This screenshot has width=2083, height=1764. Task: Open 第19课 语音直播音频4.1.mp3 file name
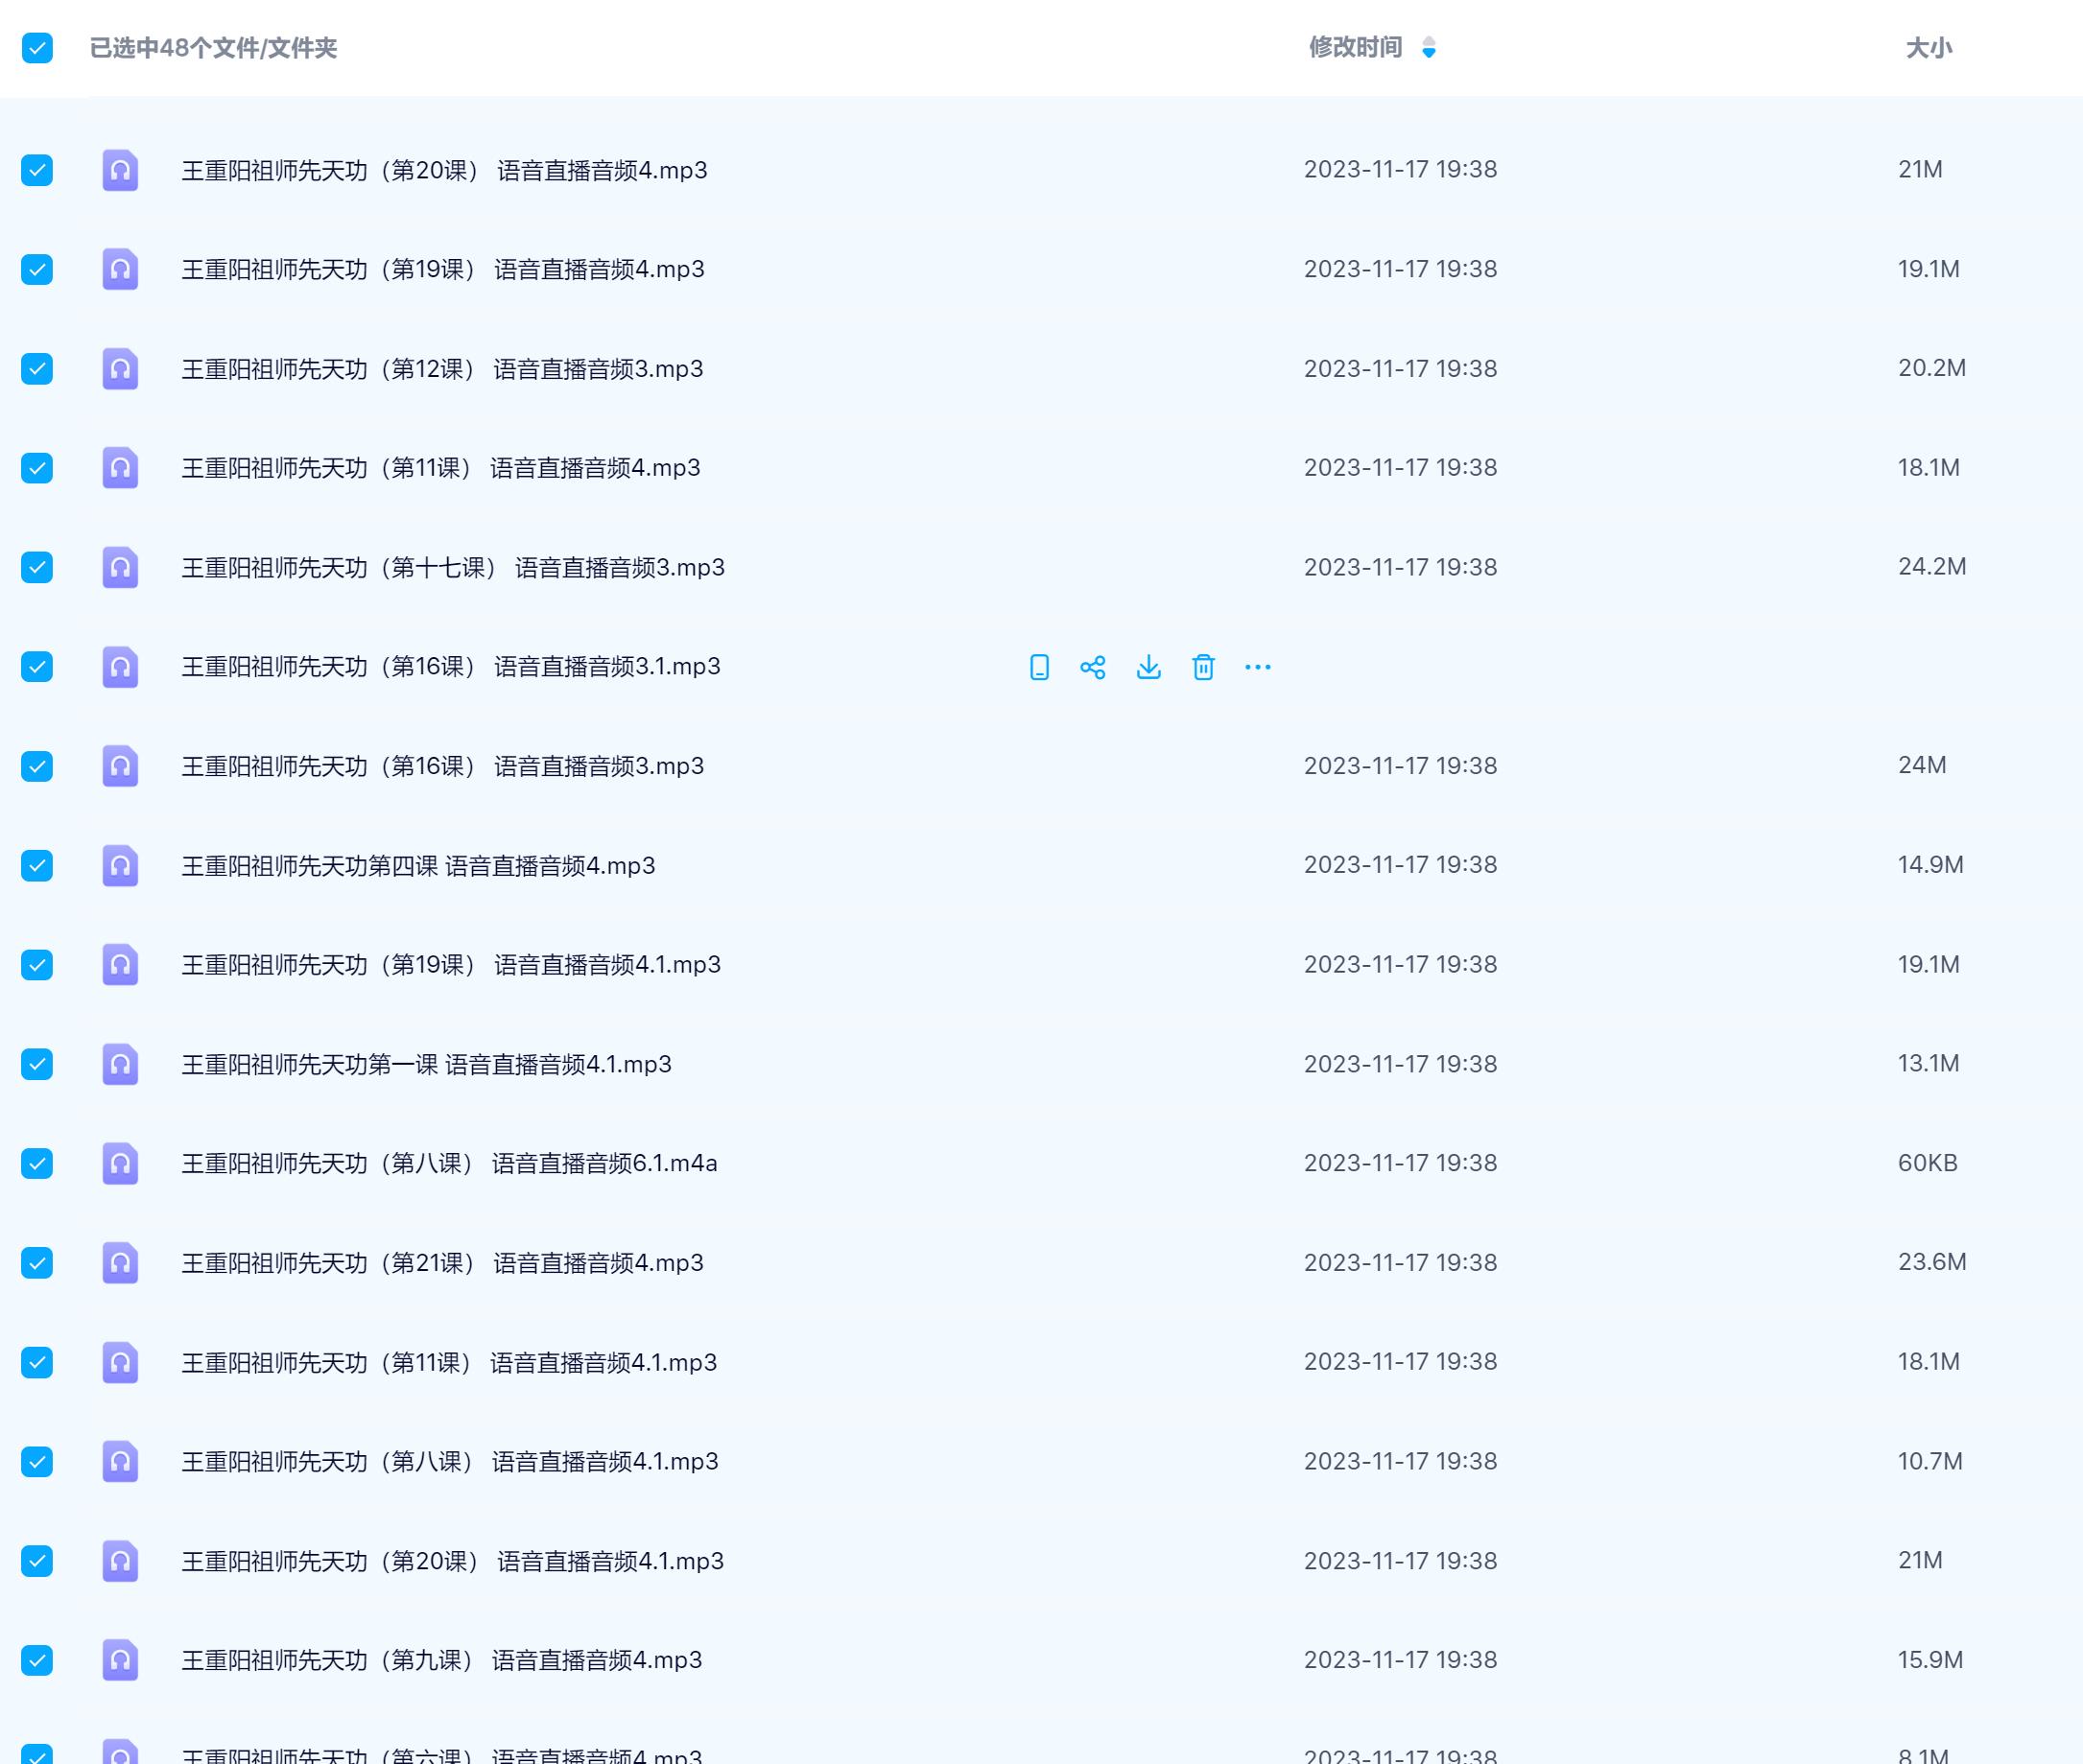click(x=450, y=965)
